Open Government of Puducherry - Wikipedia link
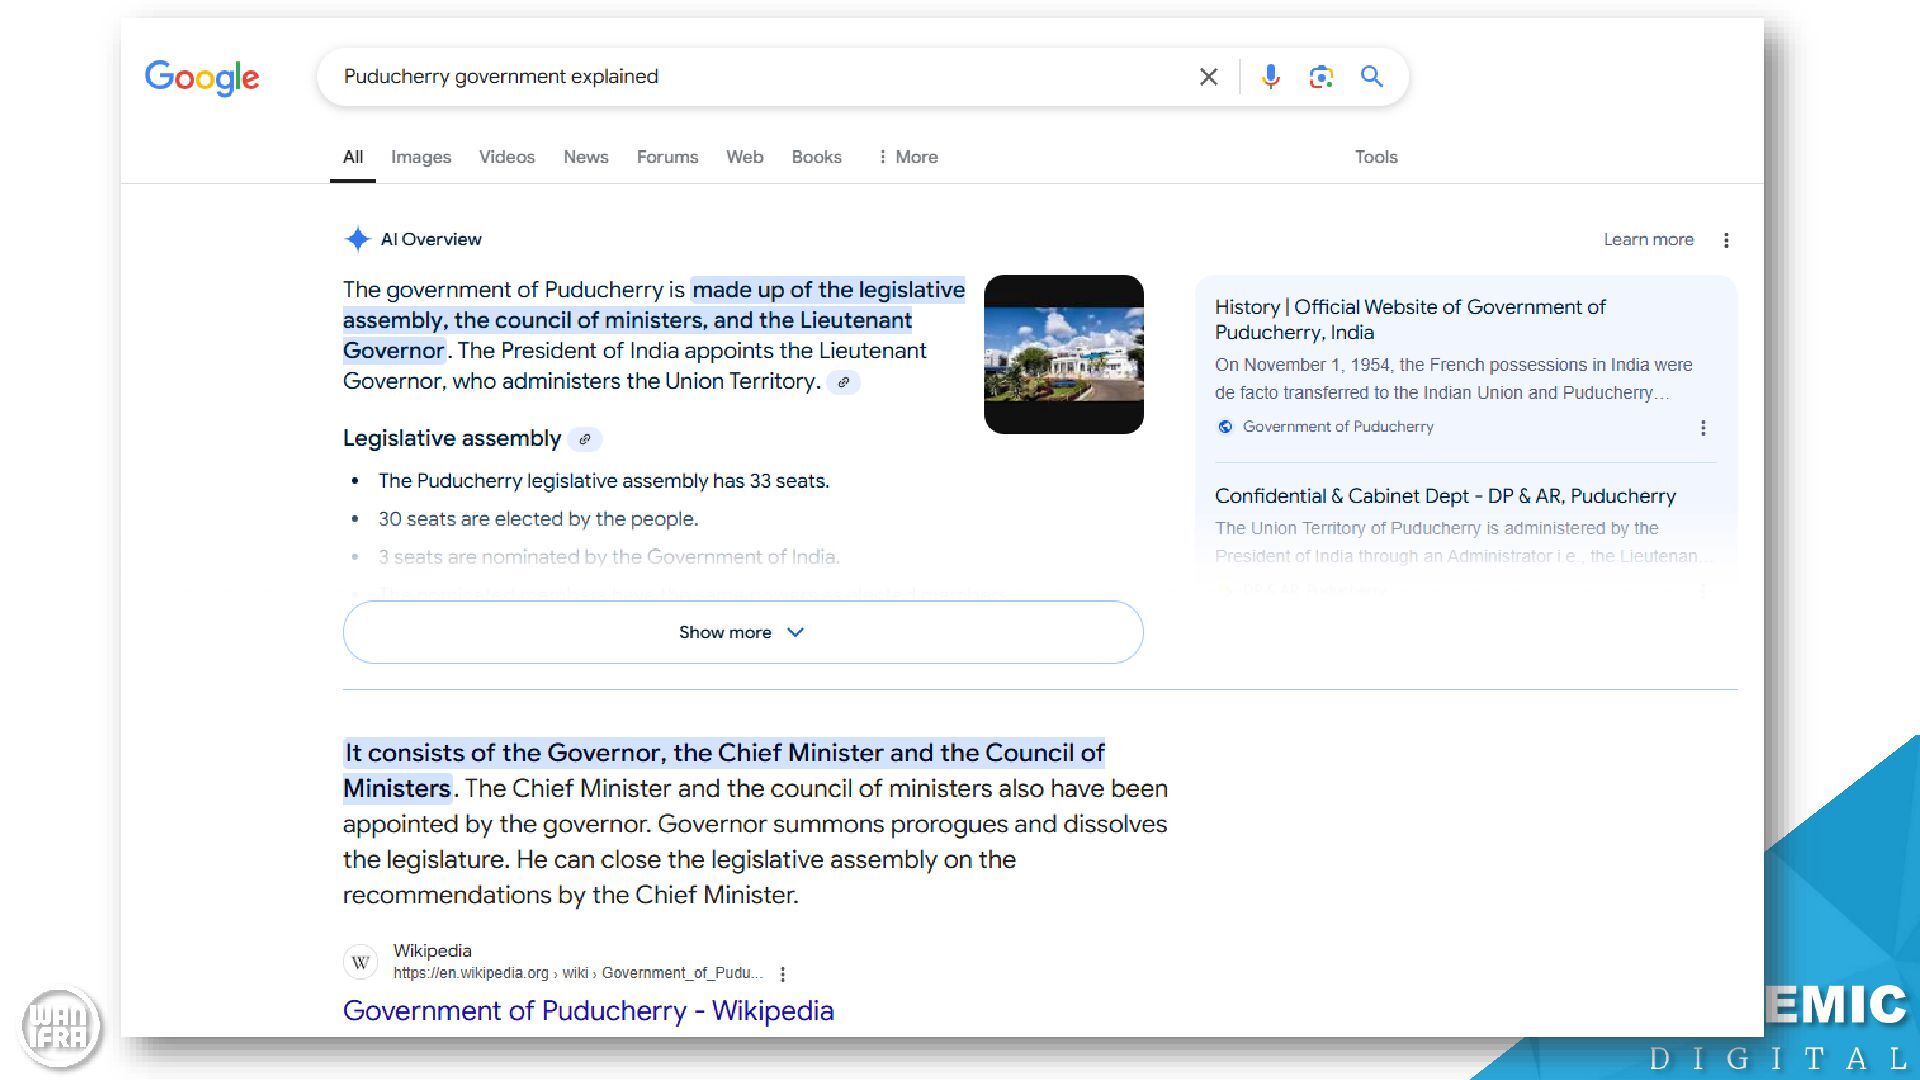1920x1080 pixels. [588, 1010]
